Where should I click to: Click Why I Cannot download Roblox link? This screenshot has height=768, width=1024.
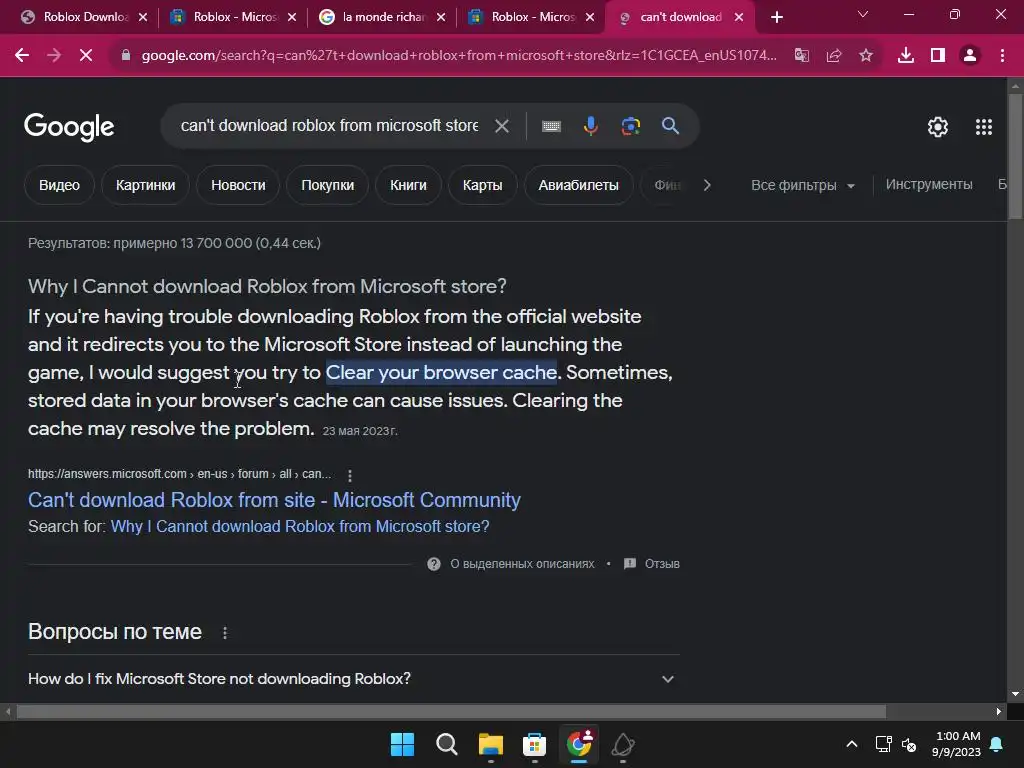300,527
